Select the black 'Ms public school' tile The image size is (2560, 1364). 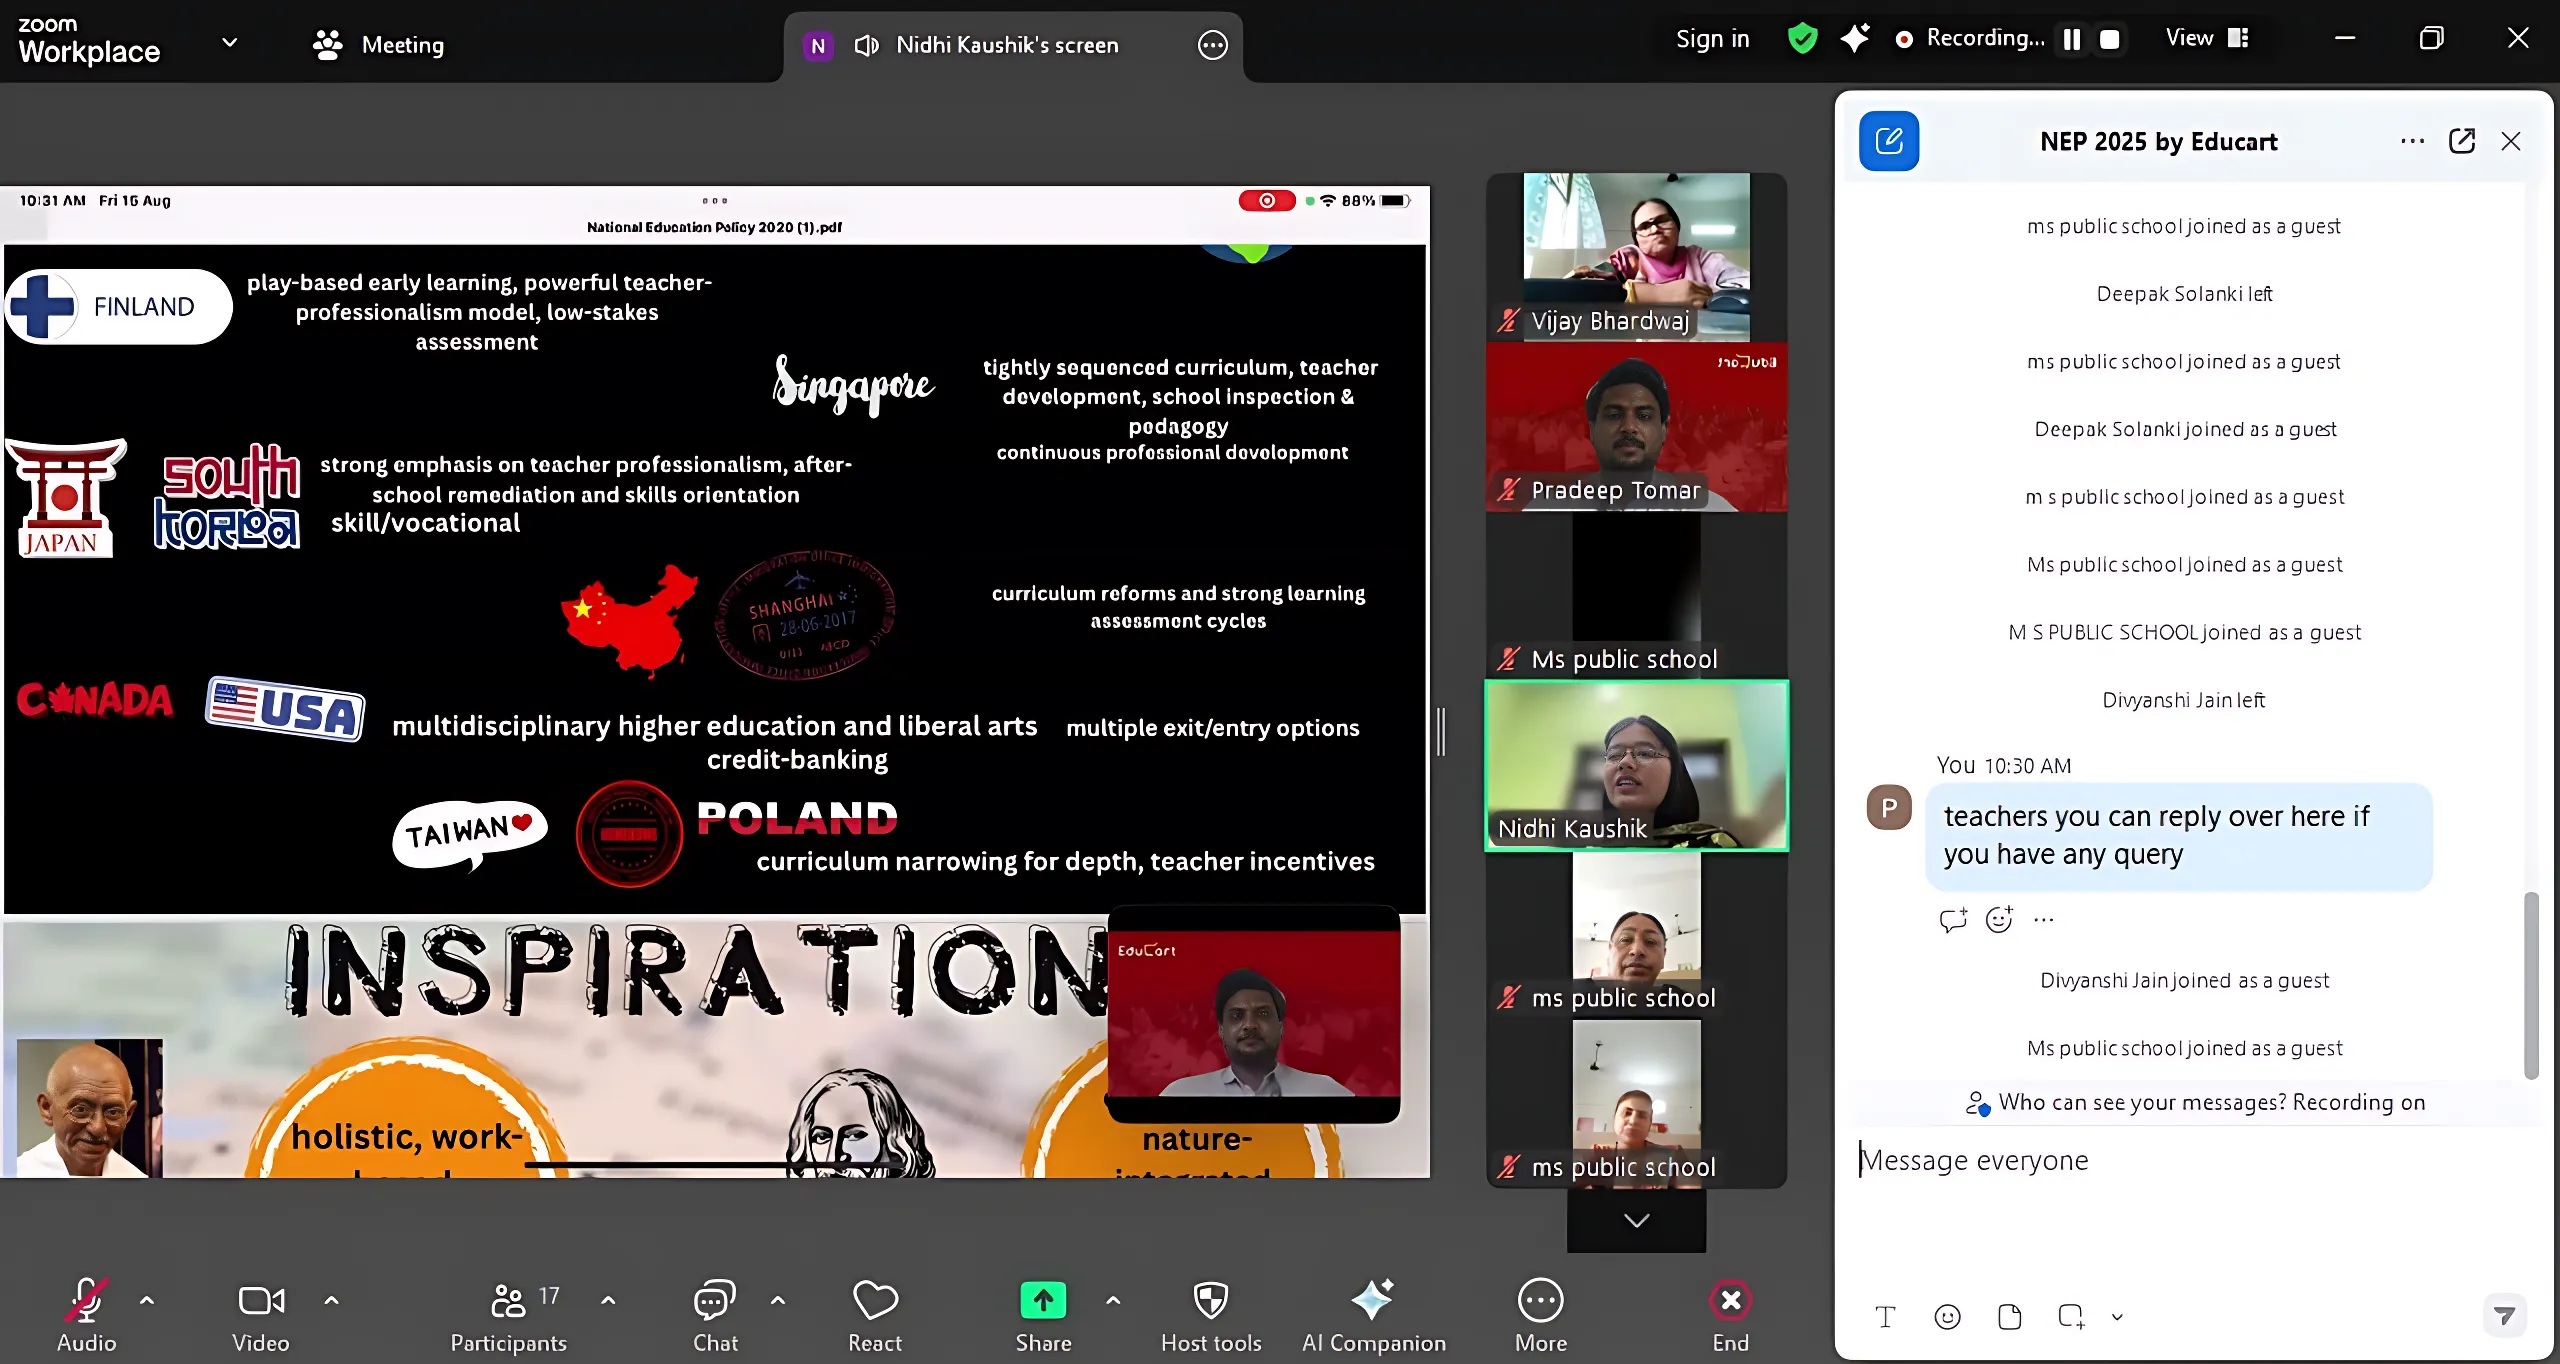1636,595
